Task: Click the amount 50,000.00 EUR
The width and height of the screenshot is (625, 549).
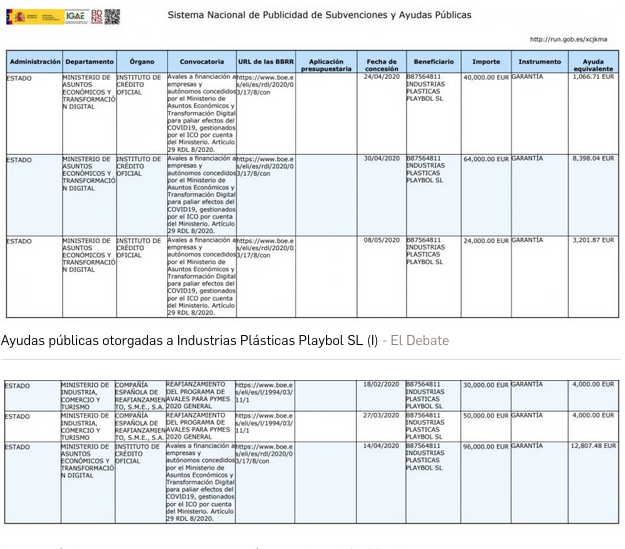Action: click(485, 416)
